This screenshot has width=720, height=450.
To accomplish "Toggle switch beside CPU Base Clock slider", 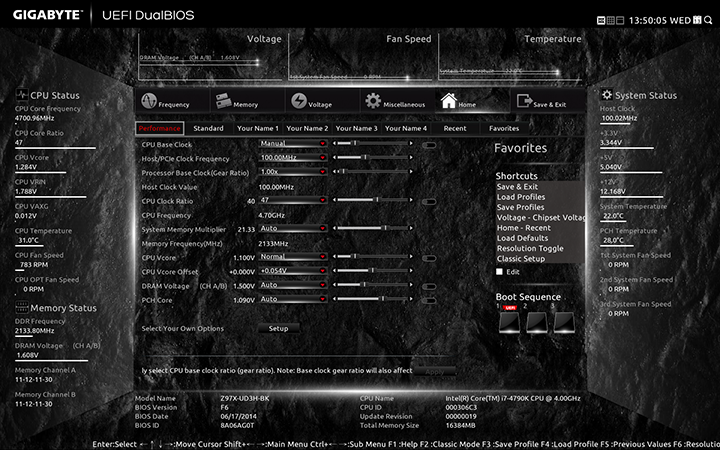I will 429,144.
